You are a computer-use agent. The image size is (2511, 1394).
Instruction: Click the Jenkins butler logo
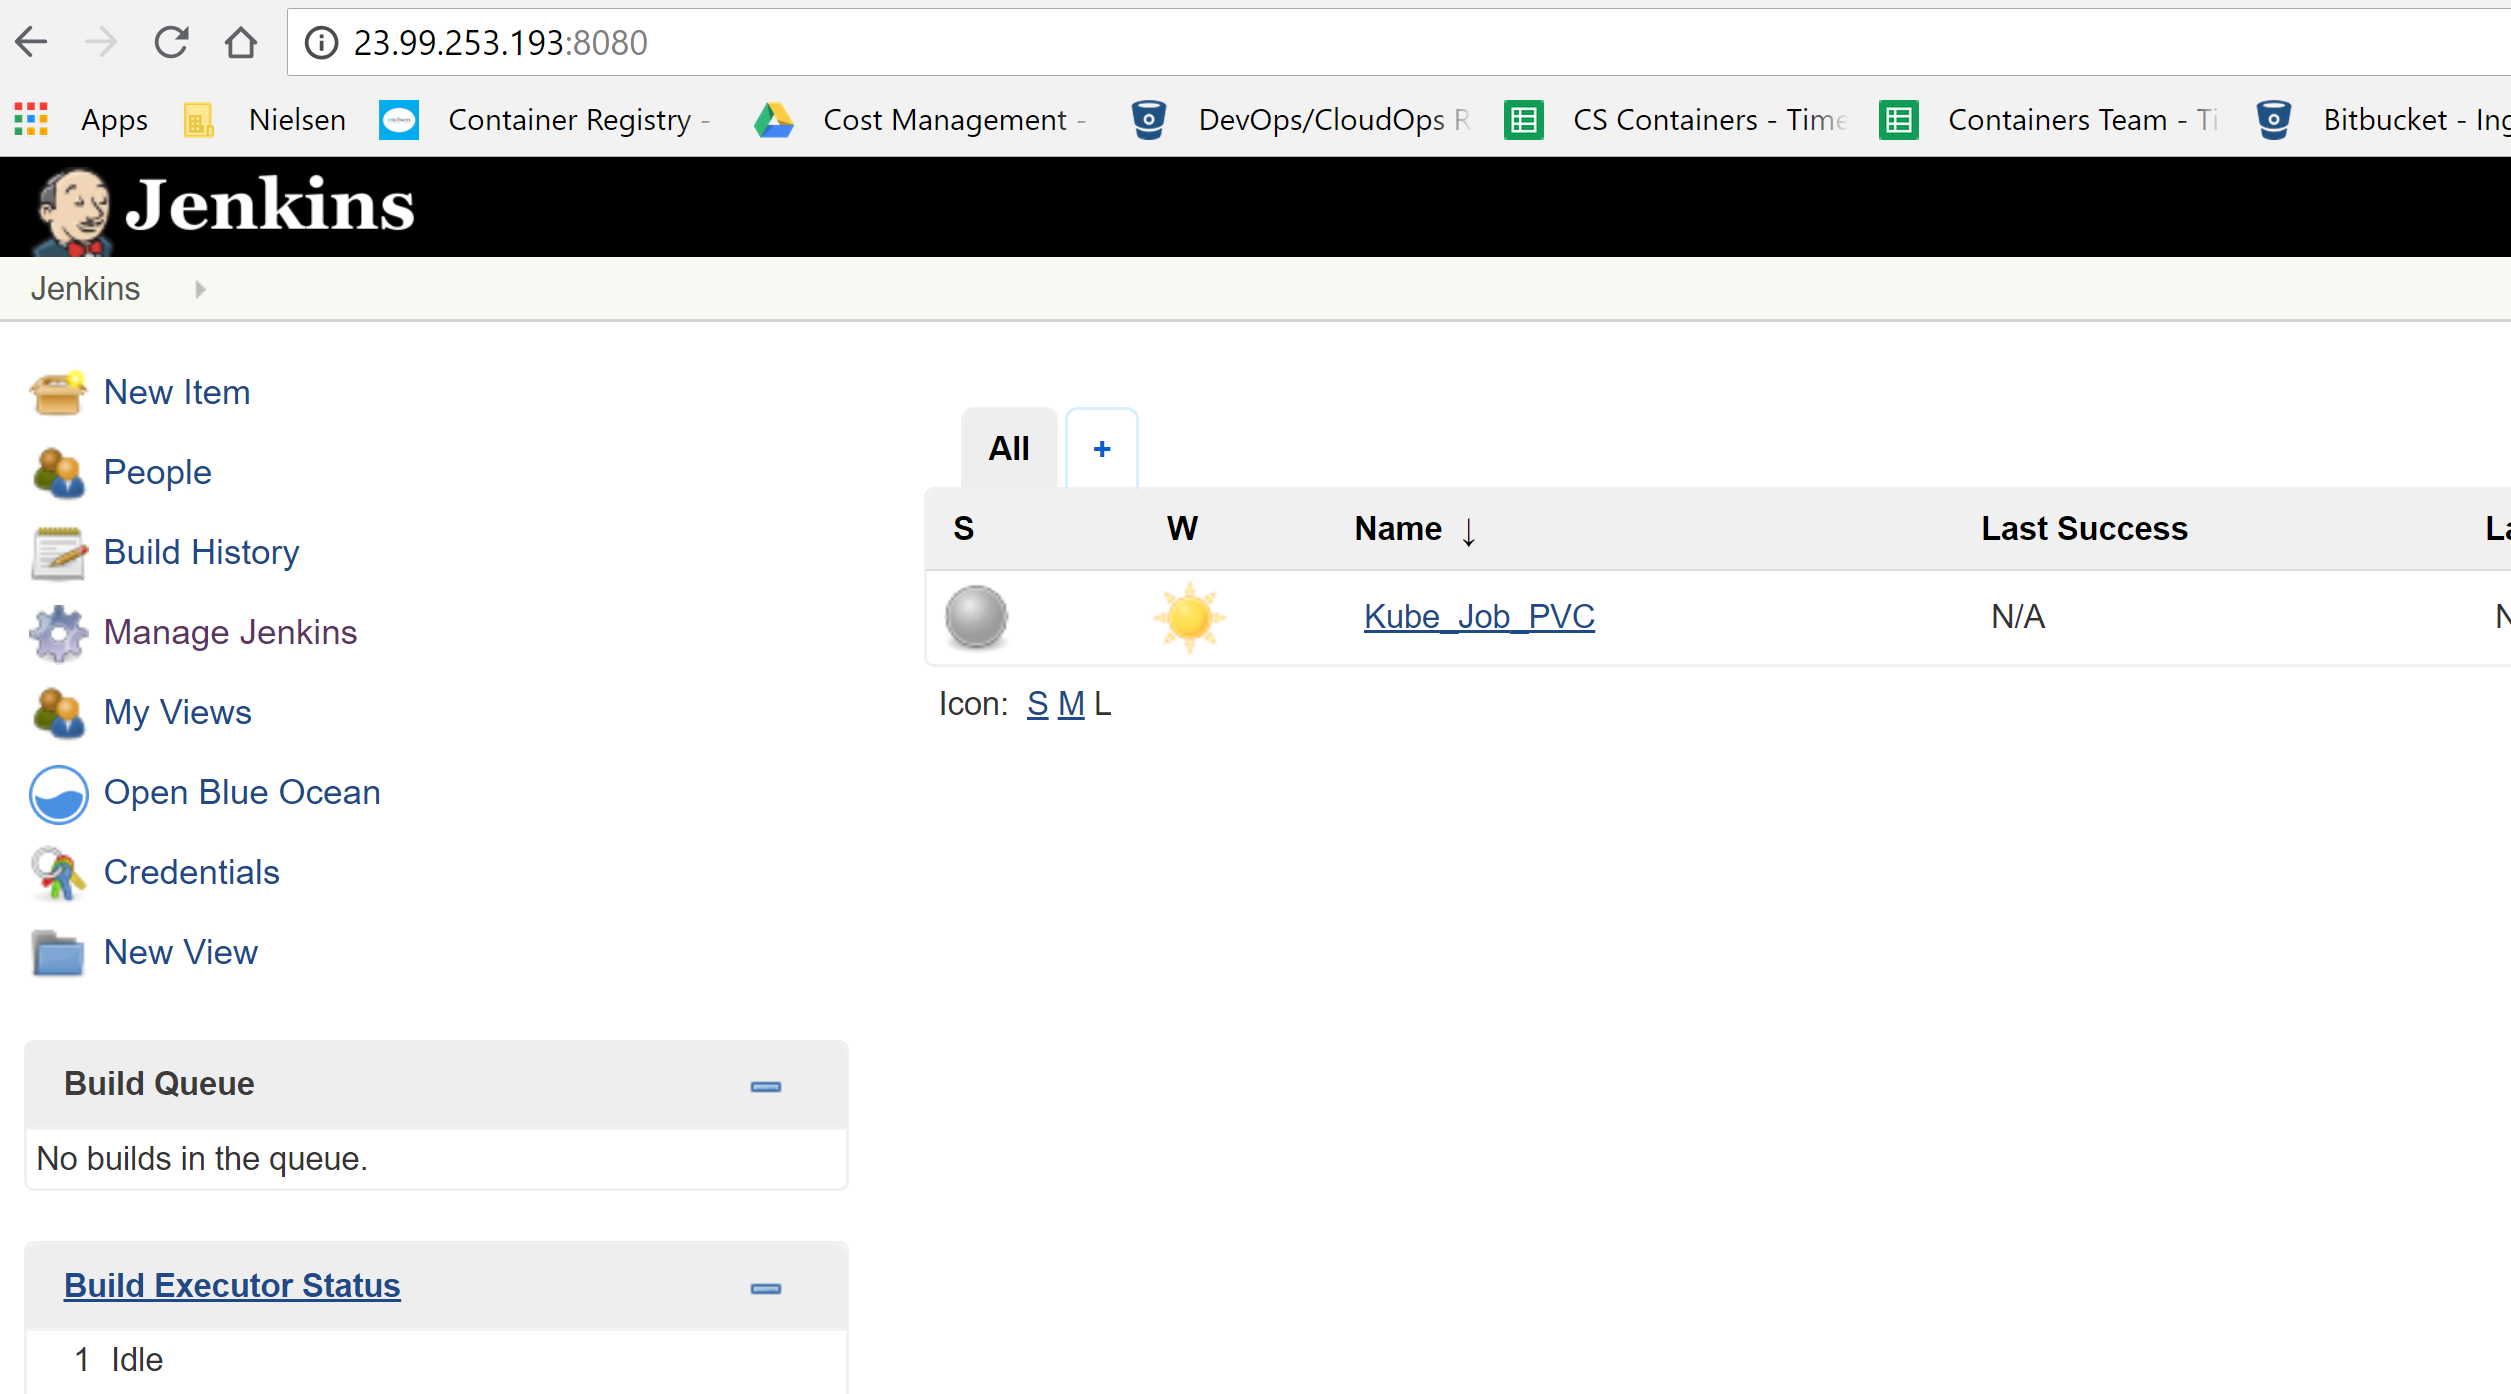[x=72, y=208]
